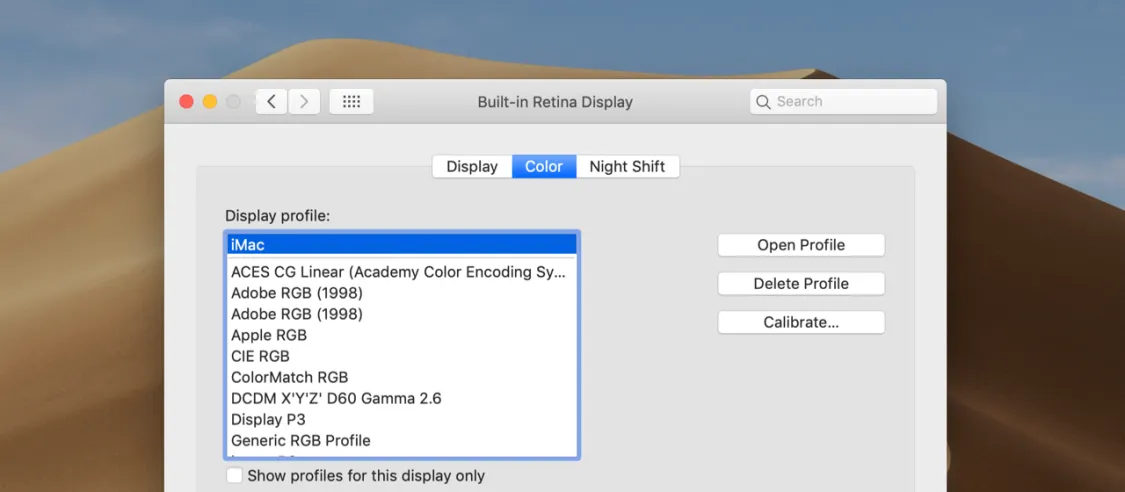Select the Generic RGB Profile entry
The width and height of the screenshot is (1125, 492).
tap(403, 440)
